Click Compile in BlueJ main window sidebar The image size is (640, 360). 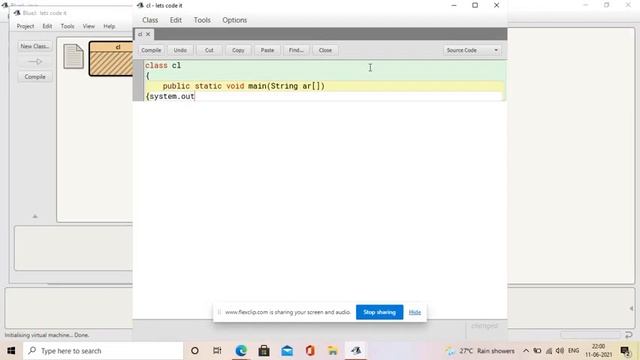coord(35,77)
